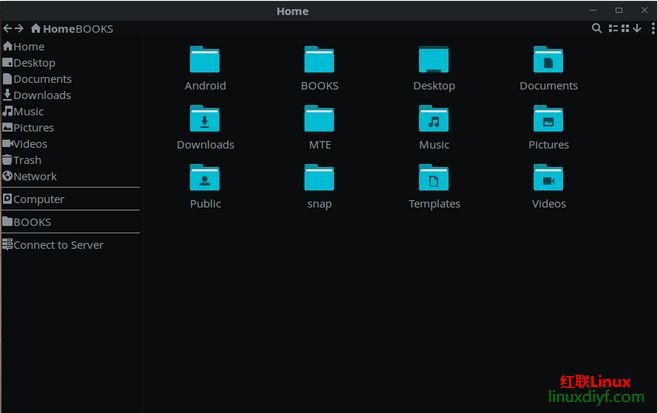Viewport: 657px width, 413px height.
Task: Select the Templates folder
Action: [x=434, y=180]
